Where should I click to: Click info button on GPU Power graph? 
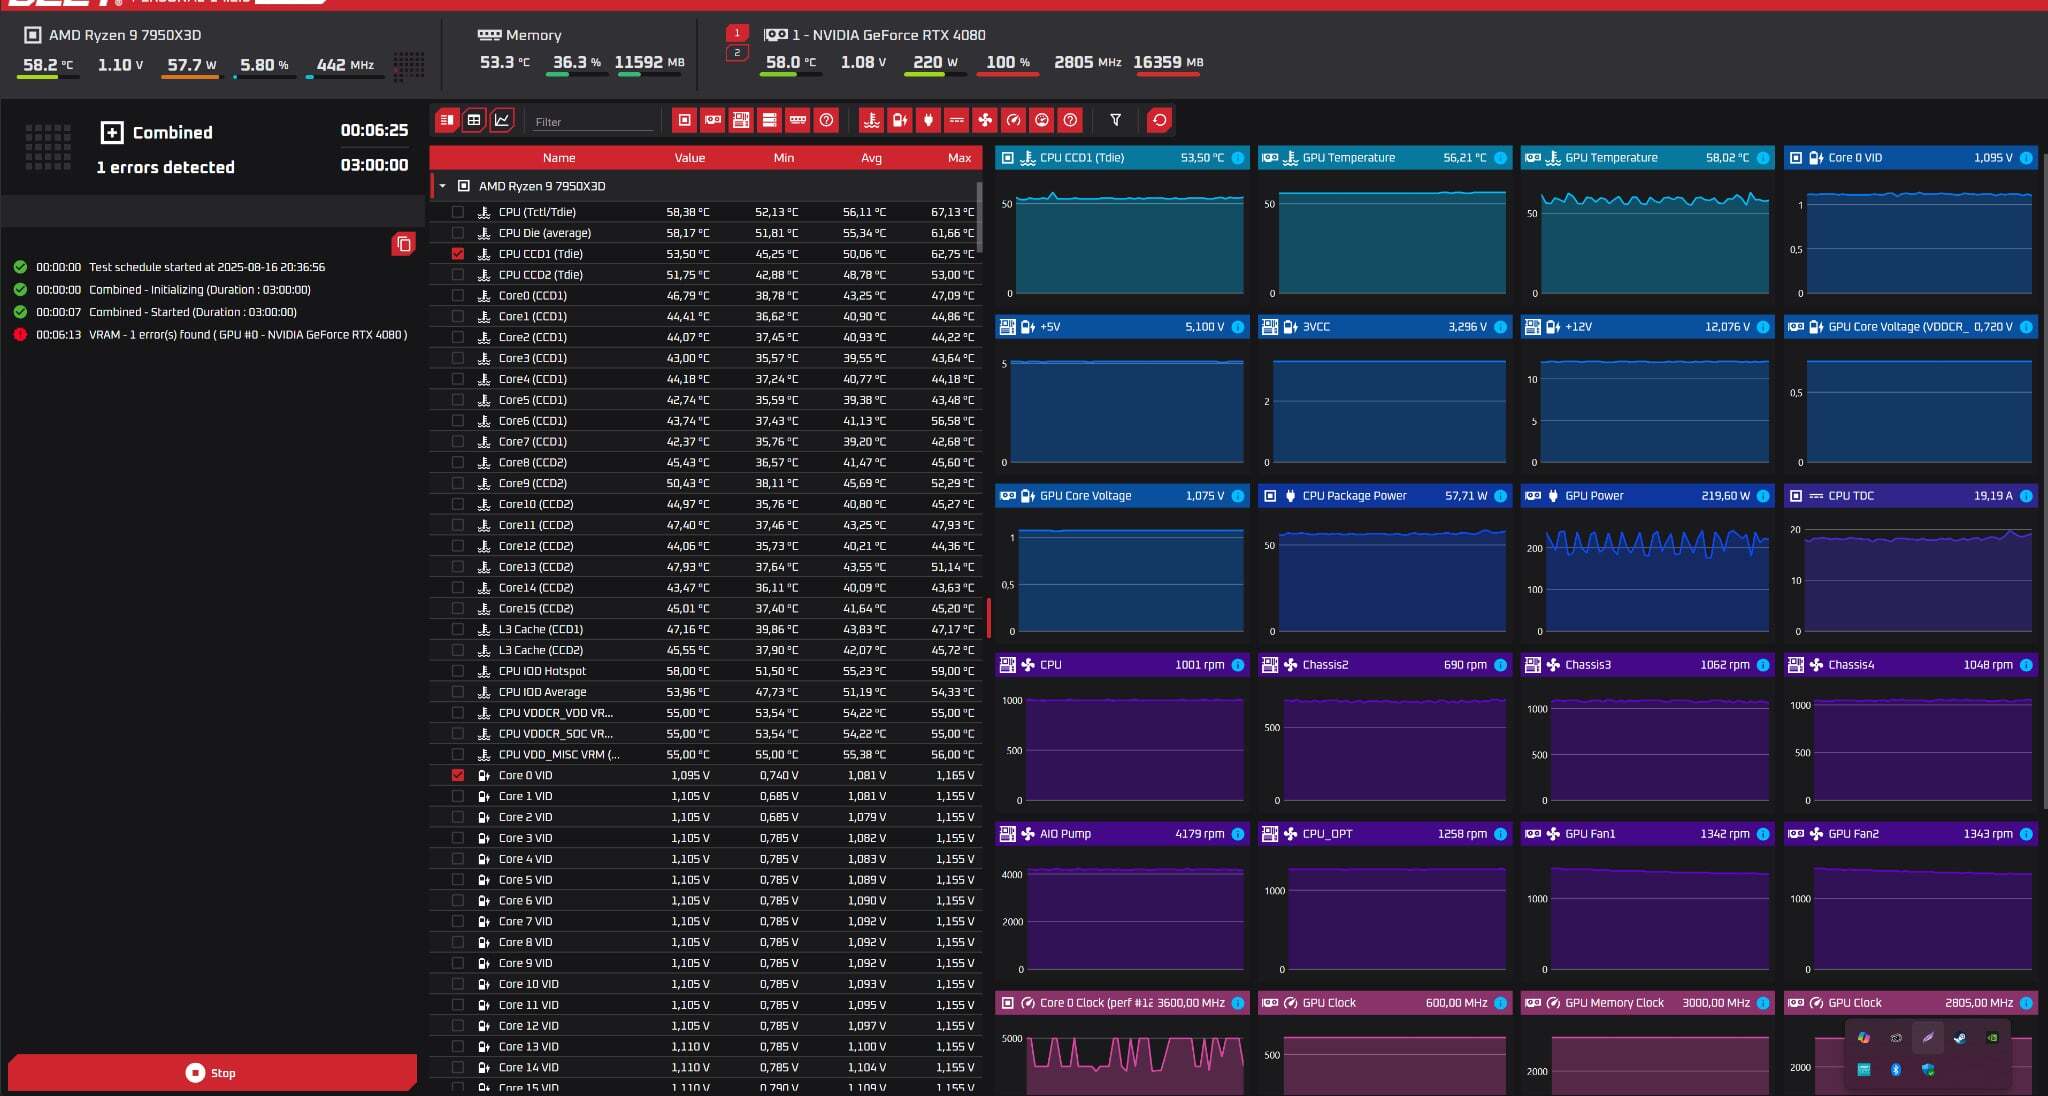tap(1762, 496)
